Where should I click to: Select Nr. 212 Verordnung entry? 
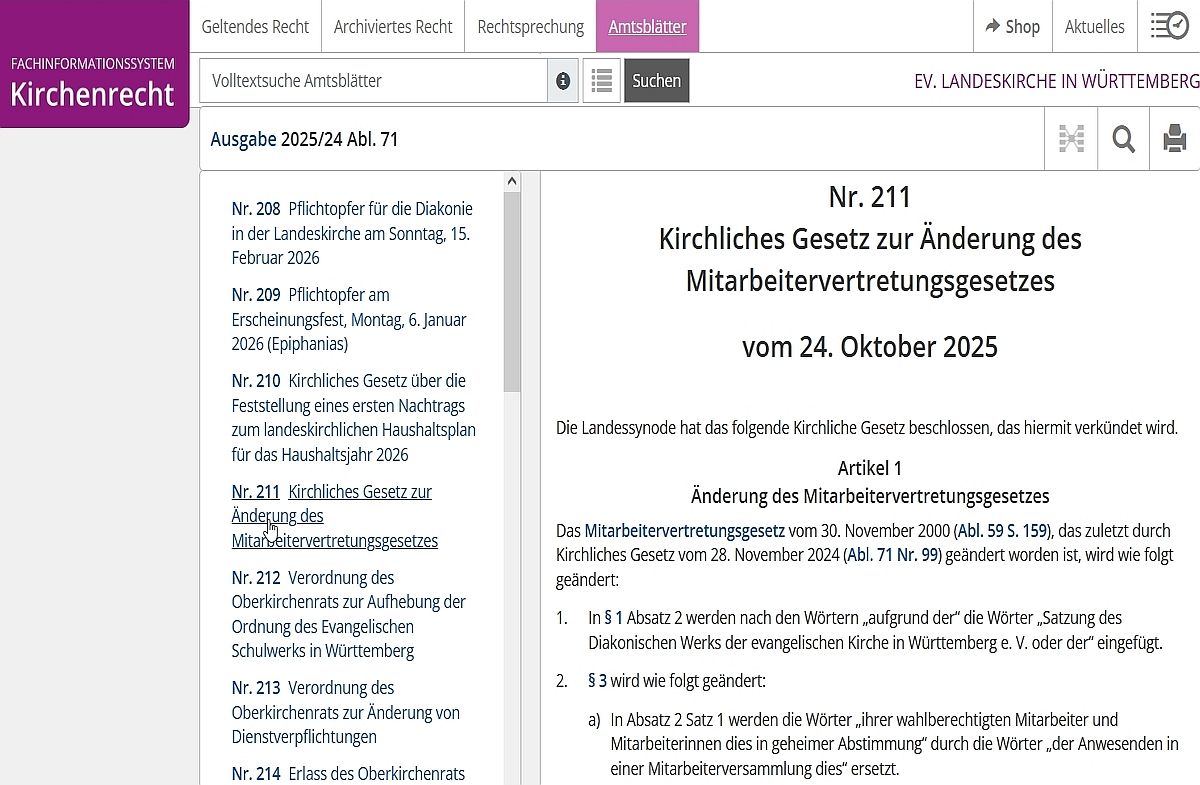348,614
